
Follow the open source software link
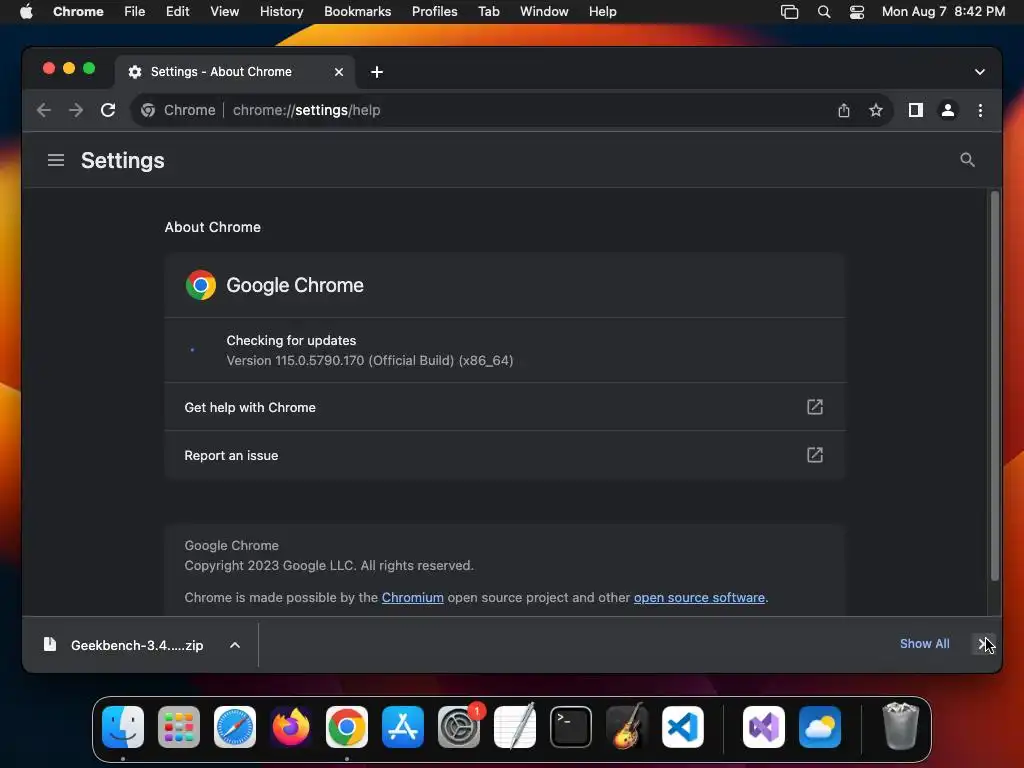click(x=699, y=598)
